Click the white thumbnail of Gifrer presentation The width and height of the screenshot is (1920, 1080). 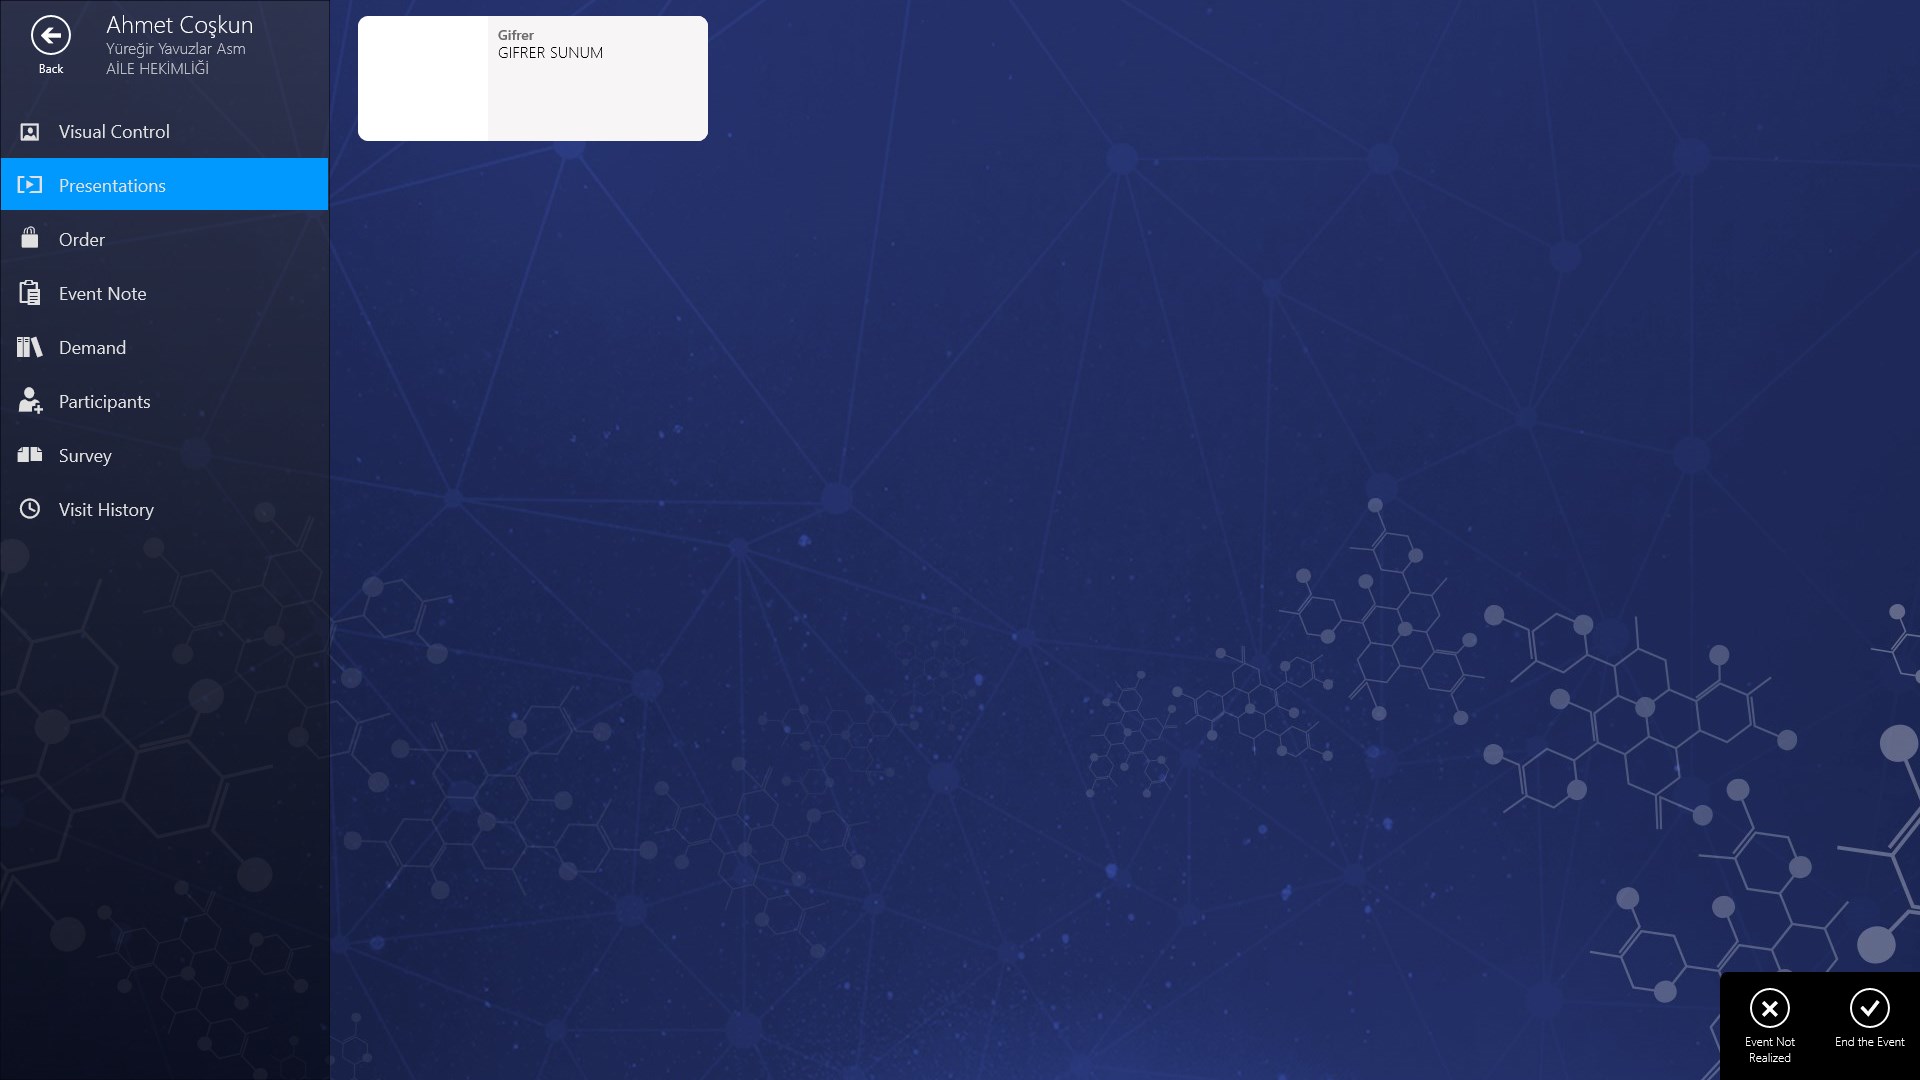tap(423, 79)
